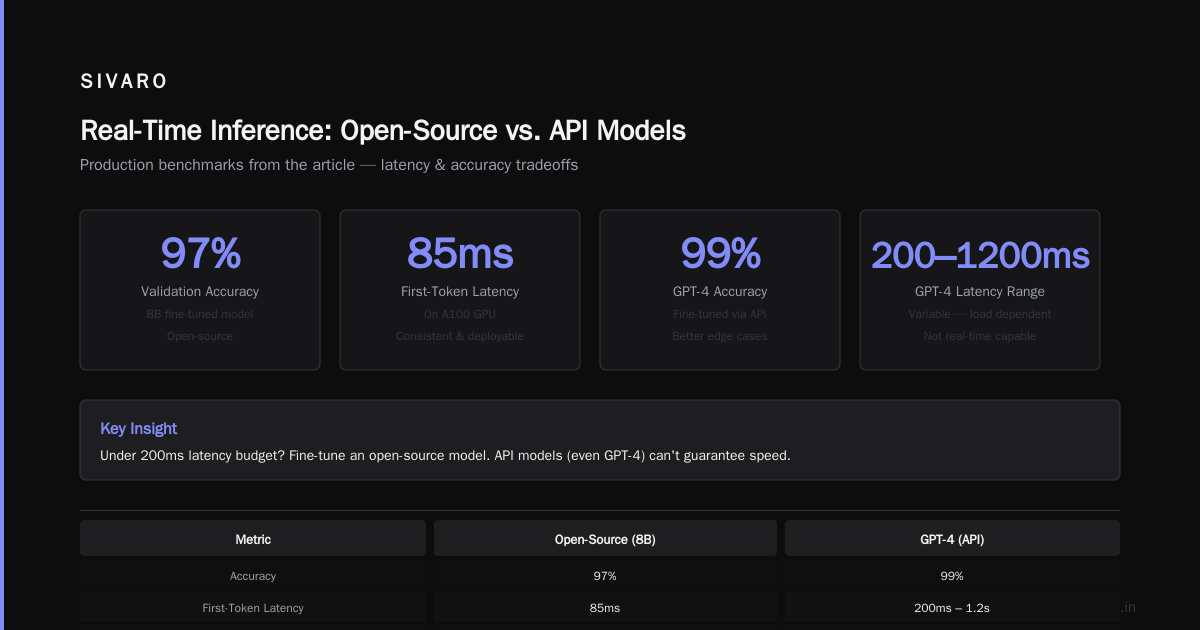Click the 200–1200ms GPT-4 Latency Range card

pyautogui.click(x=980, y=290)
